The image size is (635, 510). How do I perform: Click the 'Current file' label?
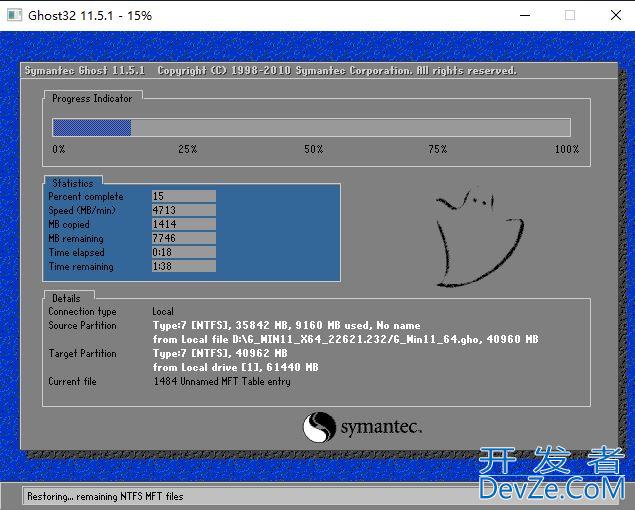click(72, 381)
